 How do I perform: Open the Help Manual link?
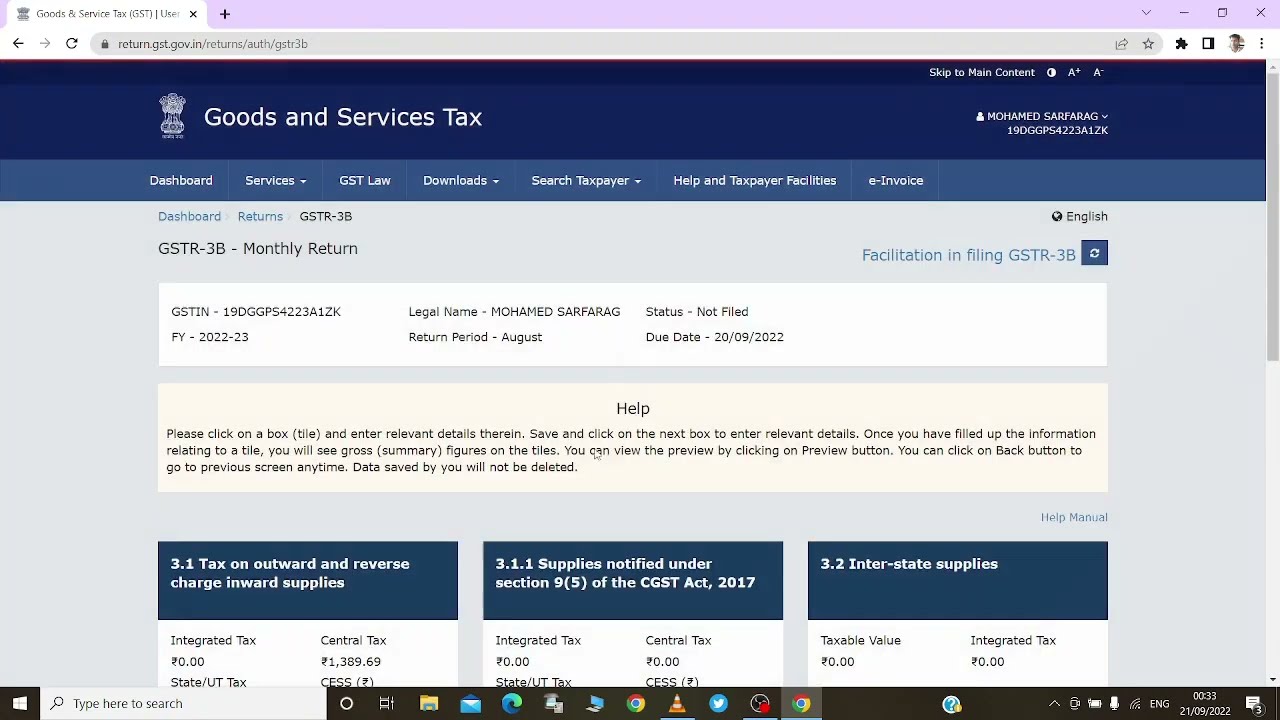[1074, 517]
